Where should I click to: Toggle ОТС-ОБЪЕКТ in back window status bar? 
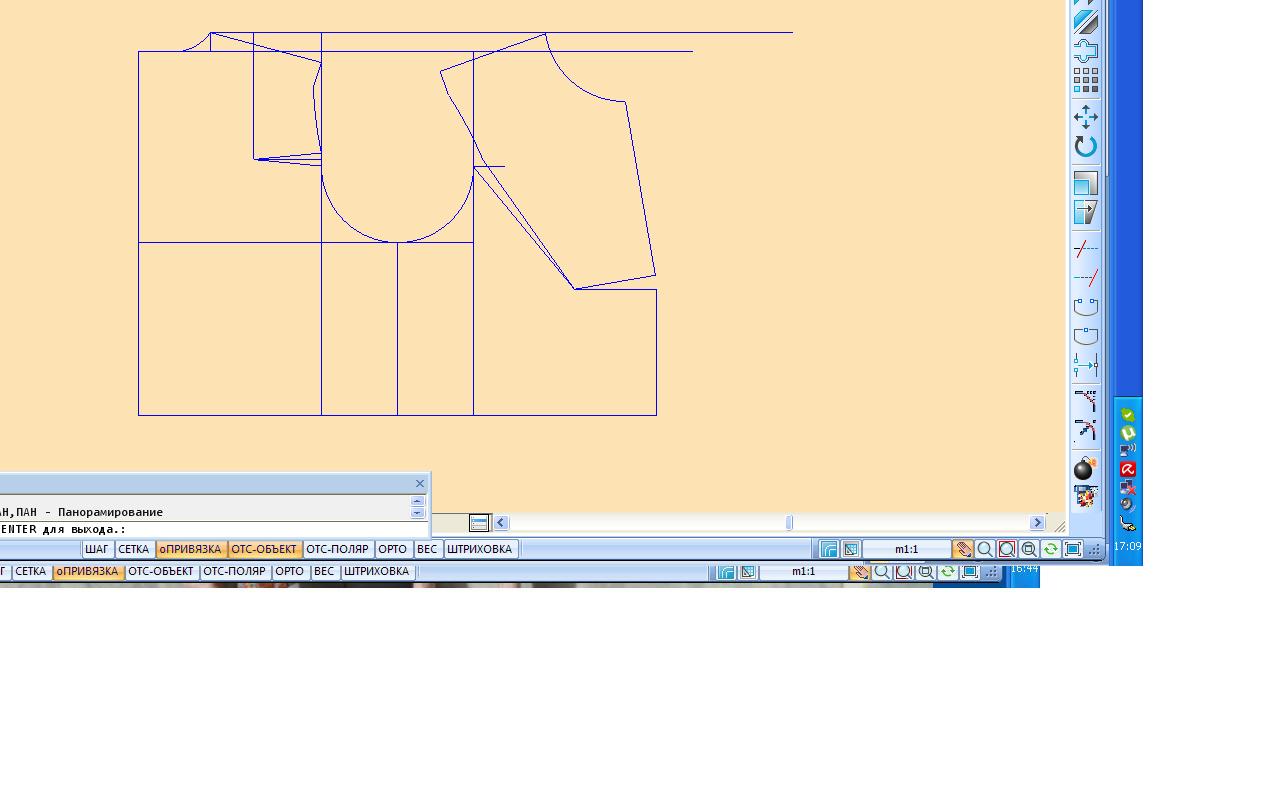click(161, 572)
